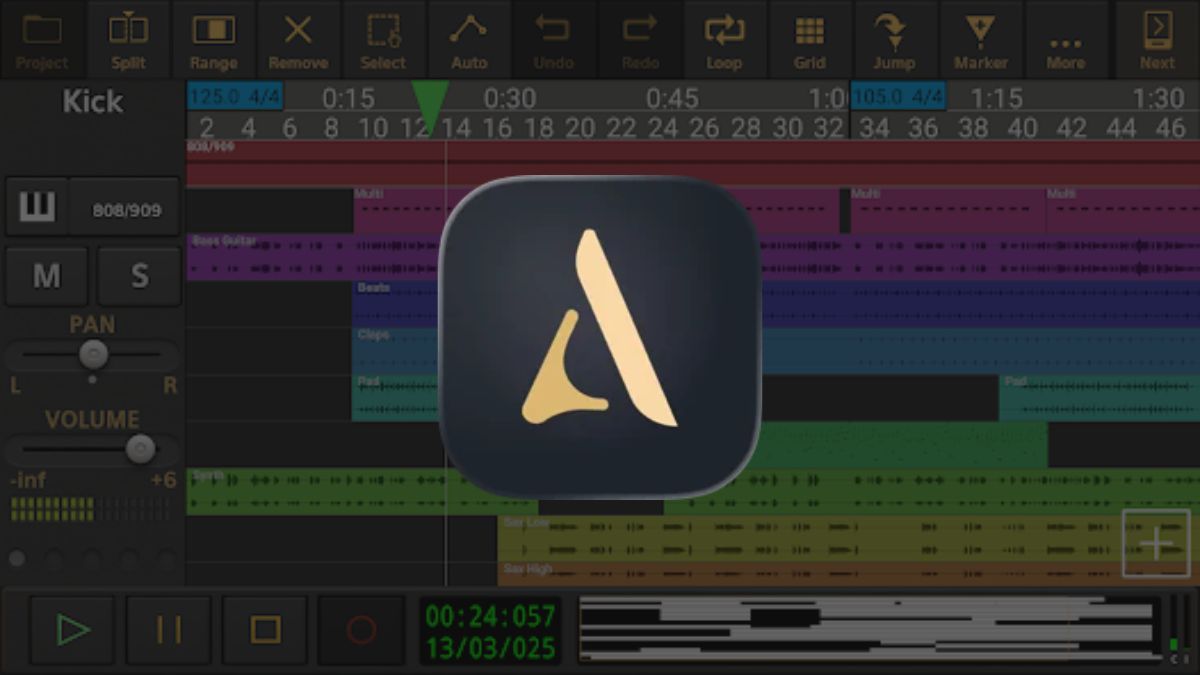Open the More options menu
1200x675 pixels.
[x=1066, y=40]
